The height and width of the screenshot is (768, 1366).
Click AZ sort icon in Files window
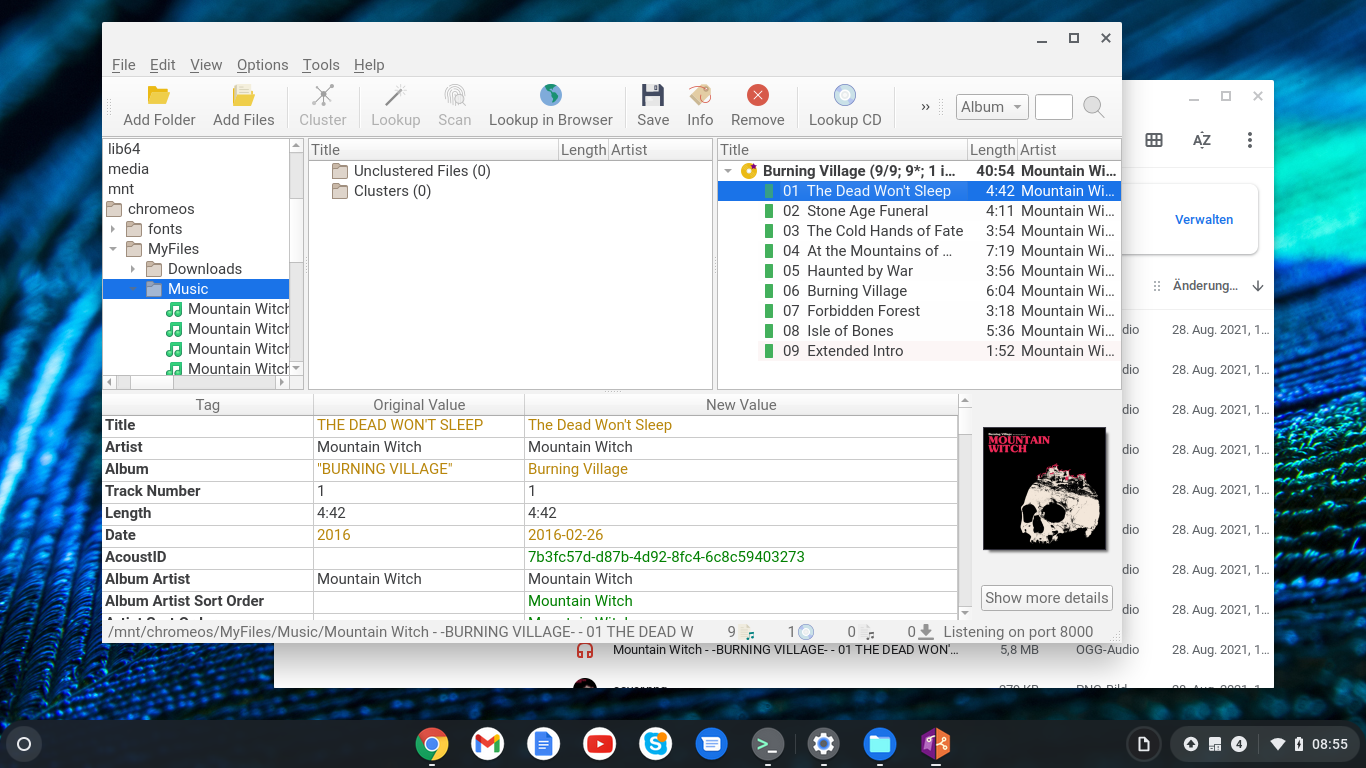pos(1202,140)
